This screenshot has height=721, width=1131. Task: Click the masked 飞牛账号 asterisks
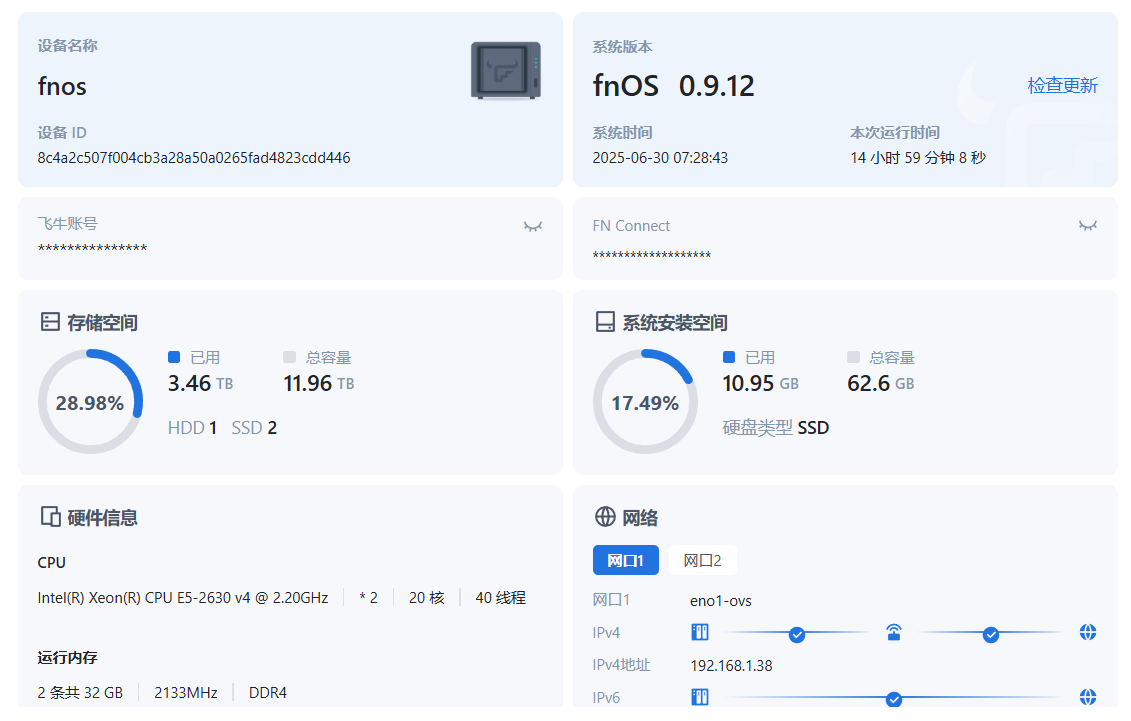tap(92, 249)
